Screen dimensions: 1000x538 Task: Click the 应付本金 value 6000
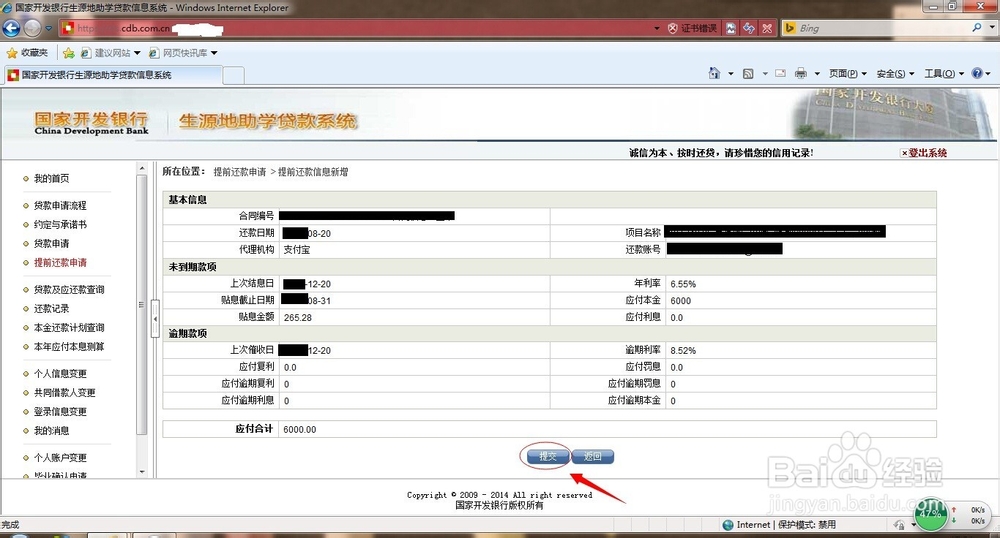(x=680, y=301)
